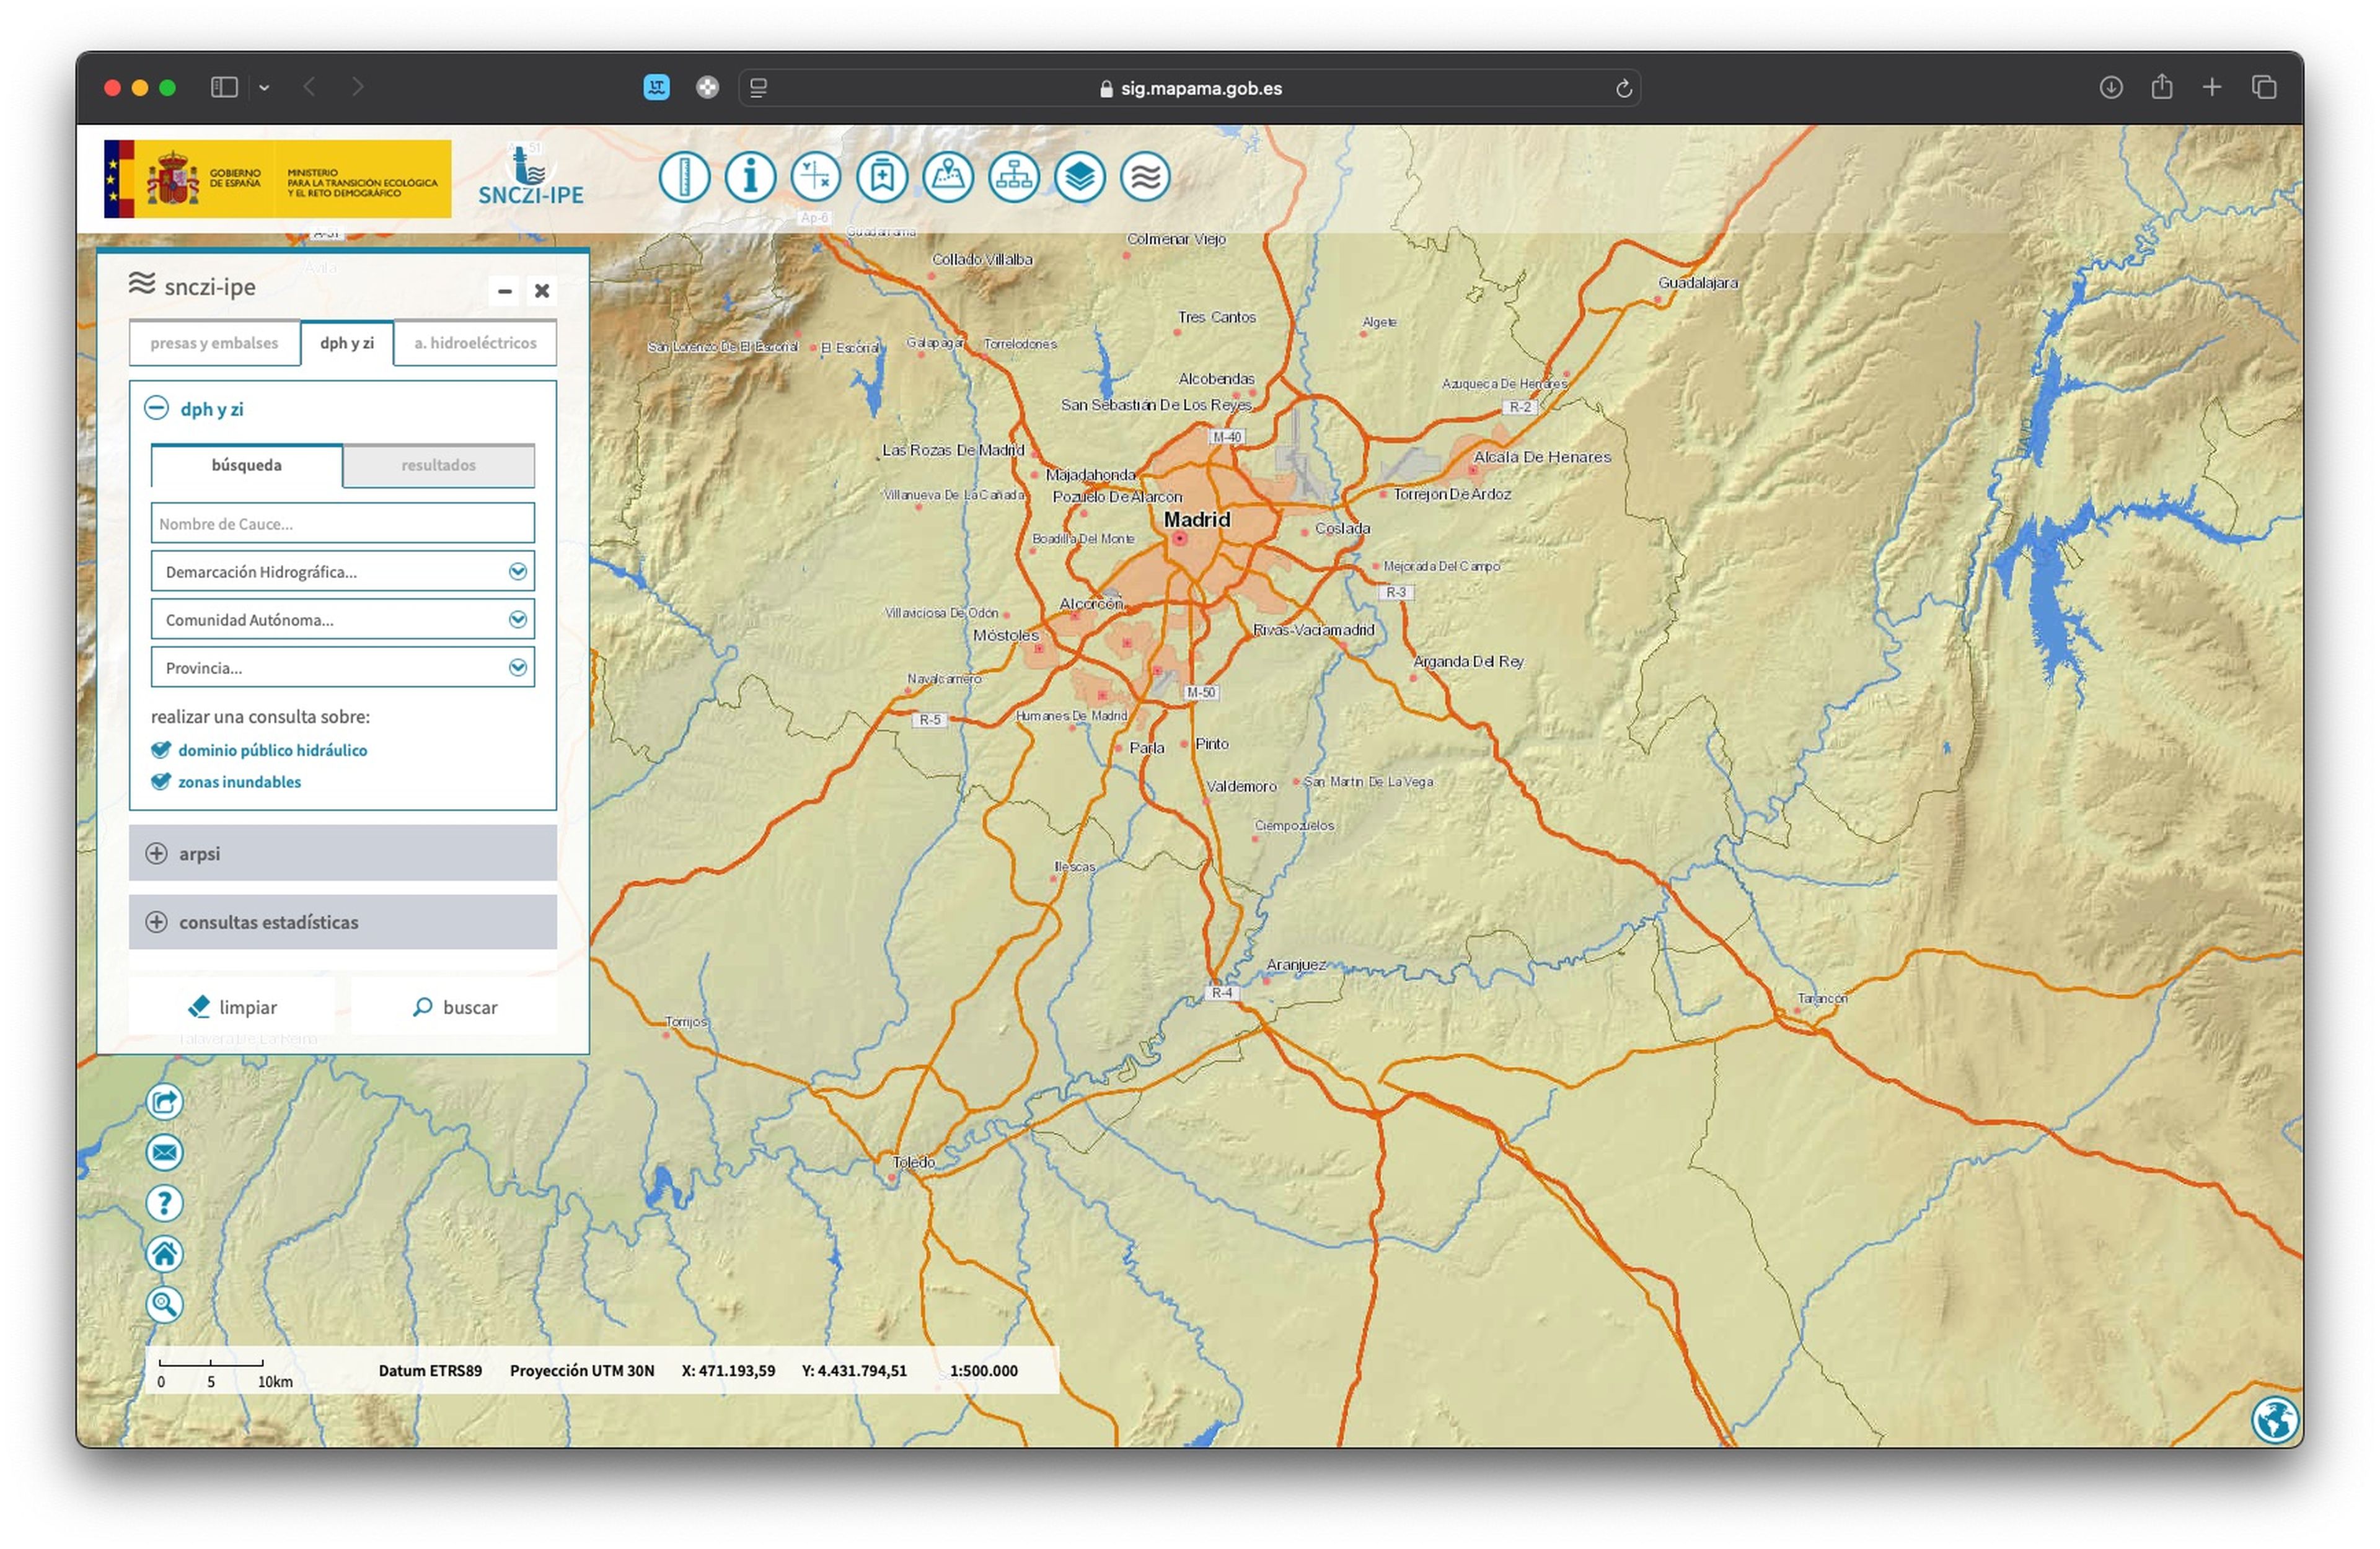2380x1549 pixels.
Task: Close the snczi-ipe panel
Action: click(x=542, y=291)
